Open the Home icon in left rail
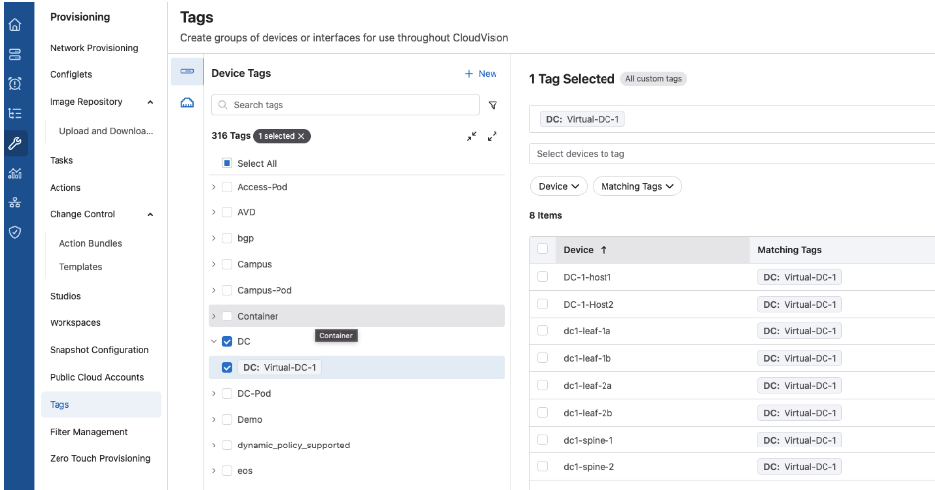935x490 pixels. click(15, 24)
